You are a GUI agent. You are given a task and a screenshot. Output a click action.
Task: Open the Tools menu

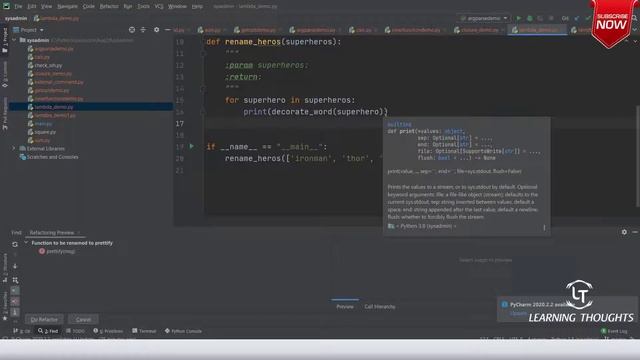pyautogui.click(x=143, y=7)
